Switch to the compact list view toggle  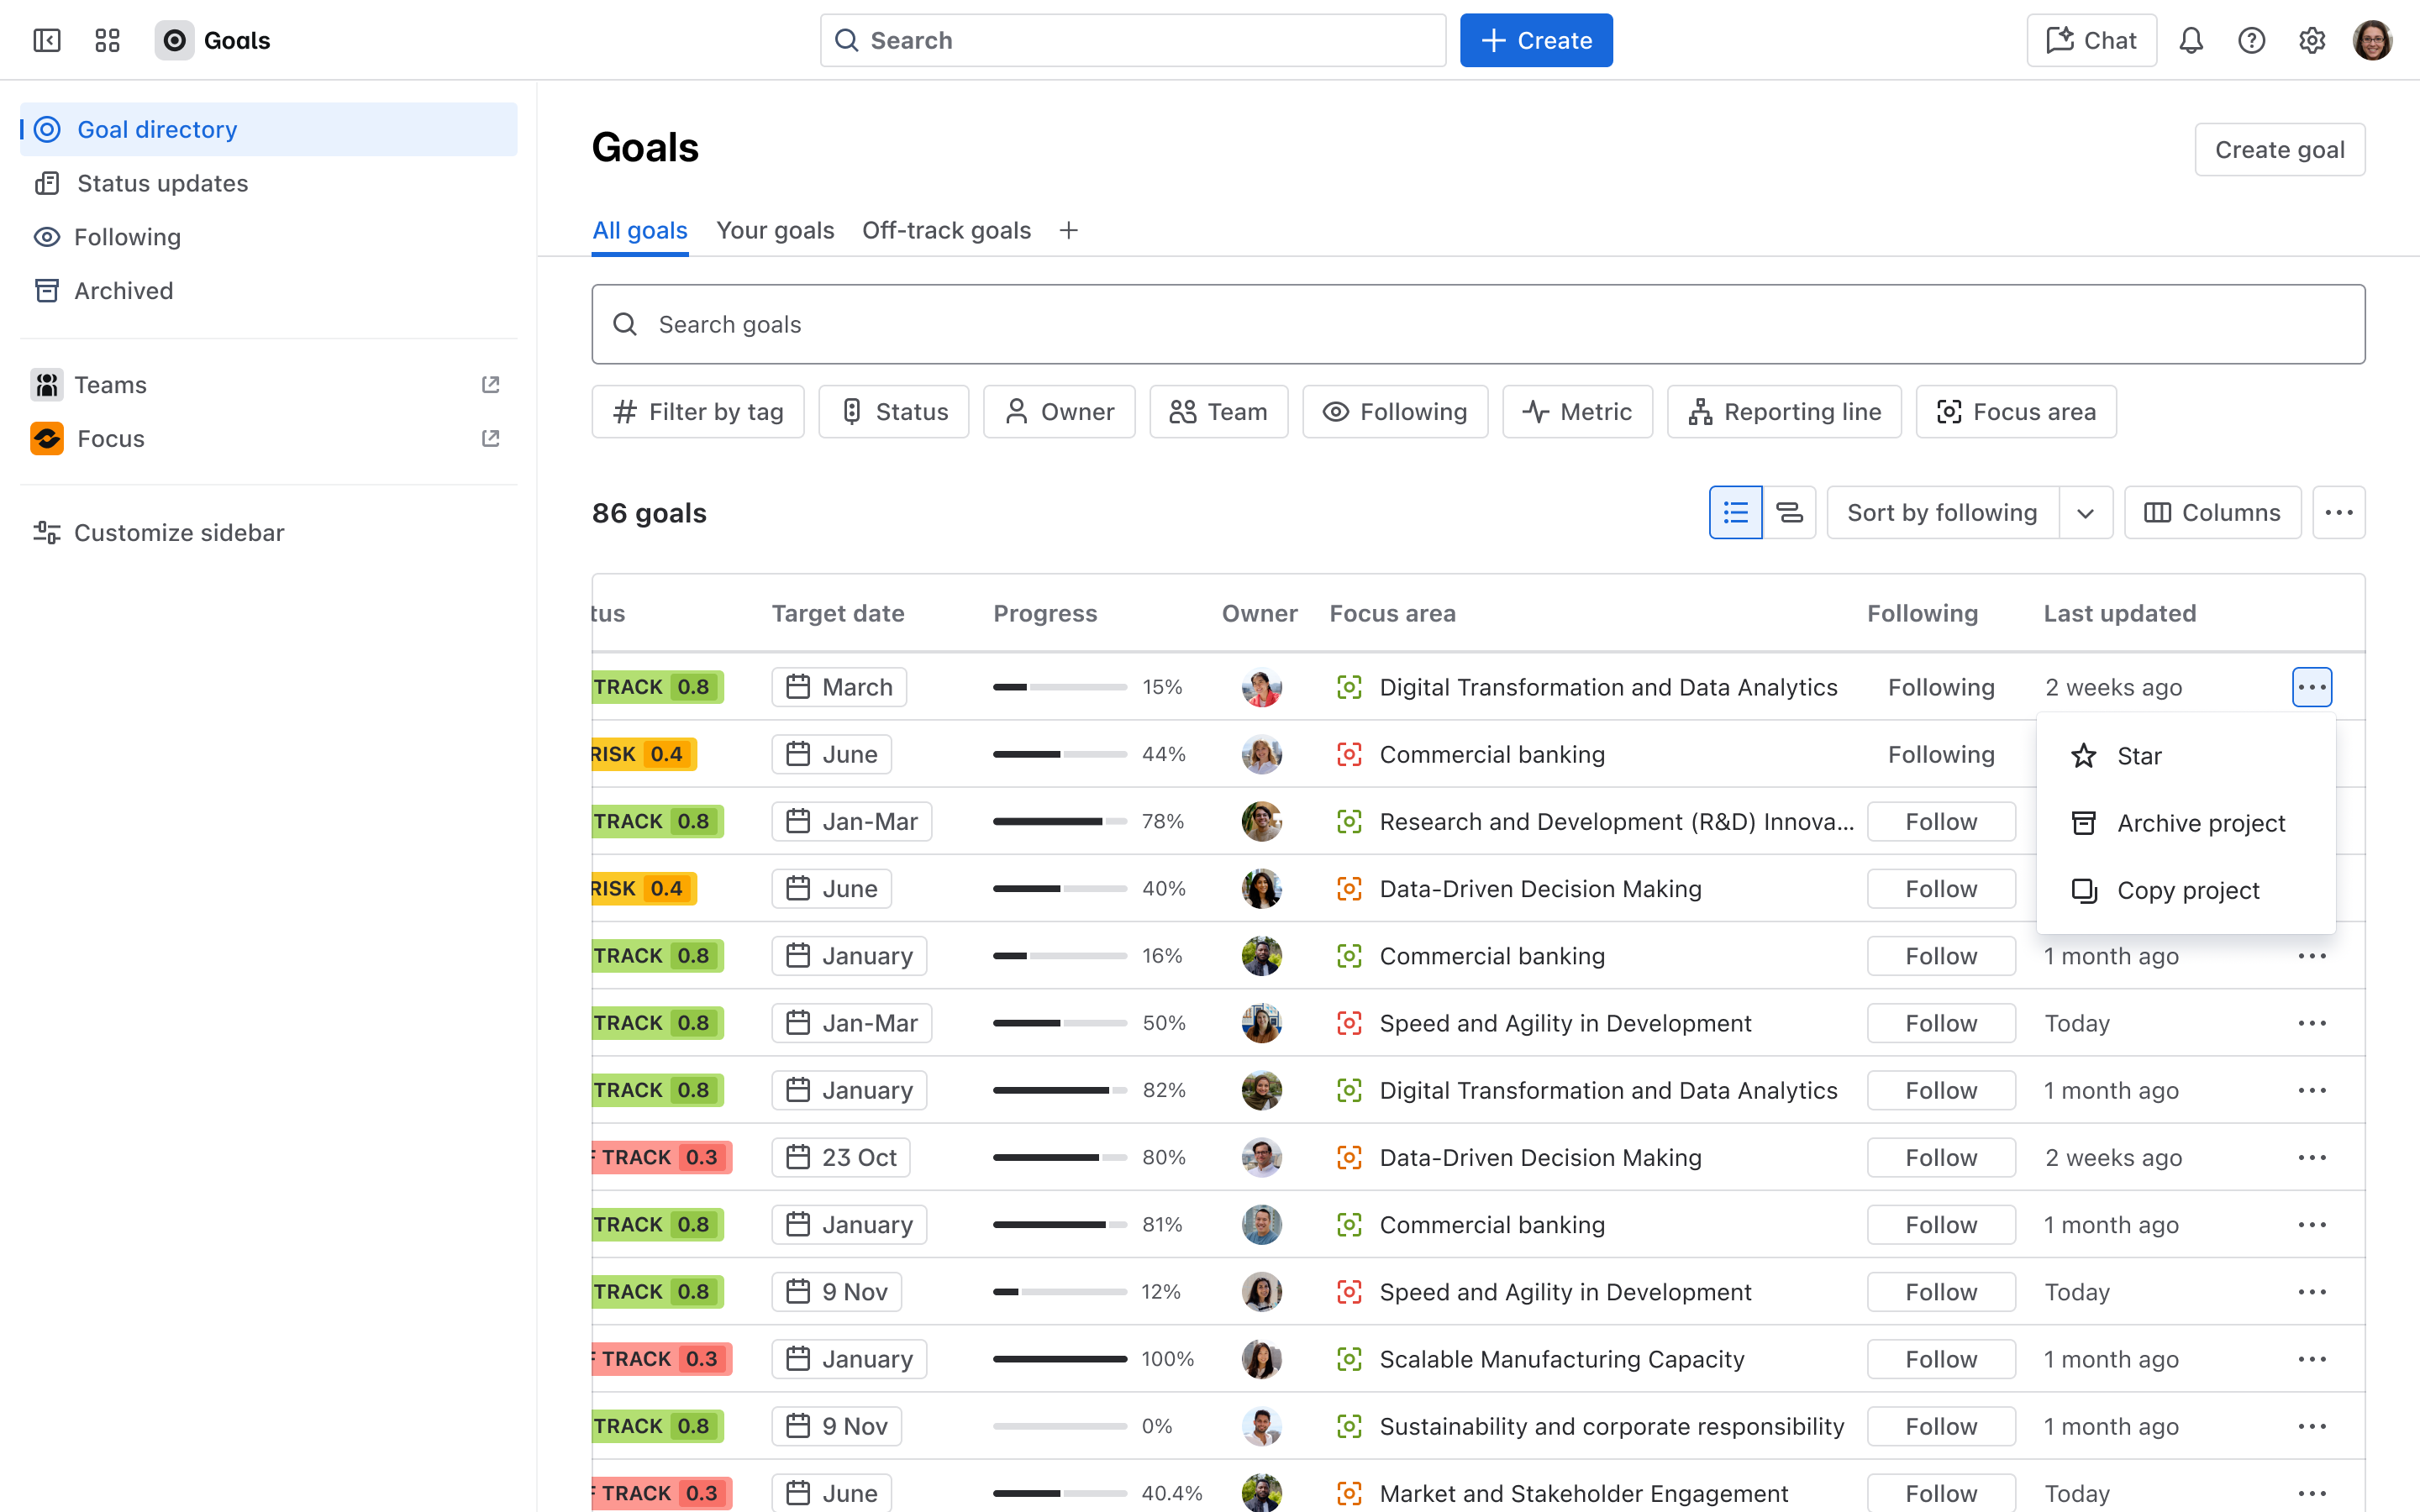[1735, 512]
